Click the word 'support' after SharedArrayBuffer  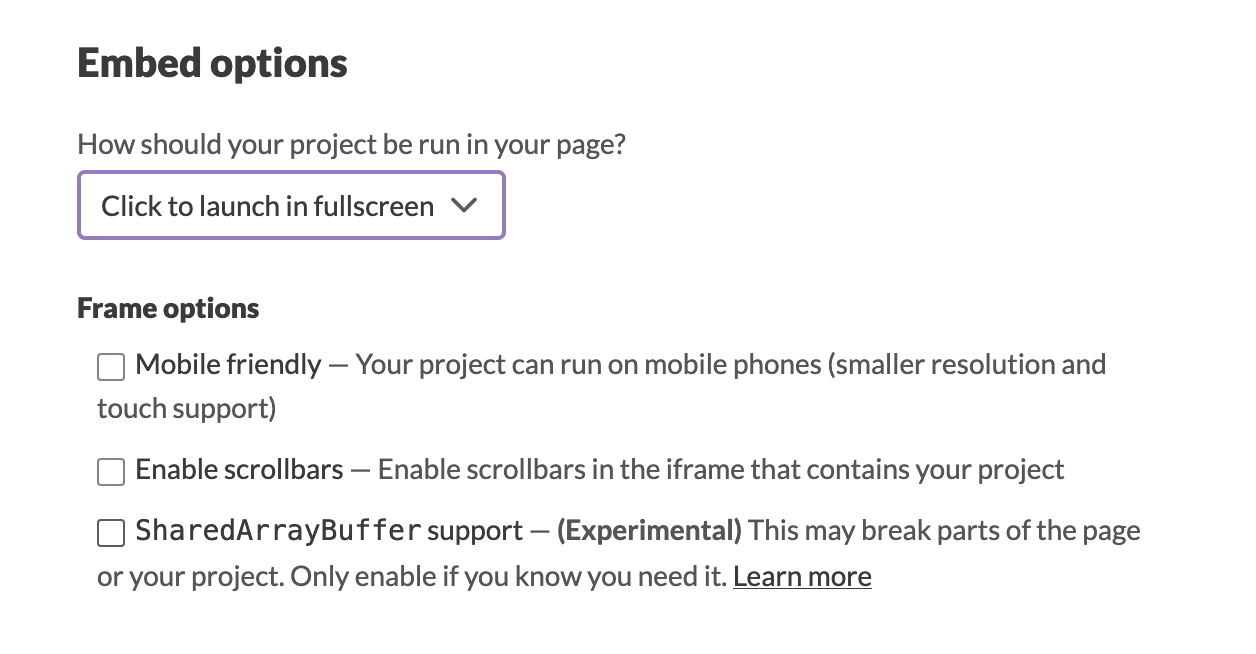tap(474, 530)
